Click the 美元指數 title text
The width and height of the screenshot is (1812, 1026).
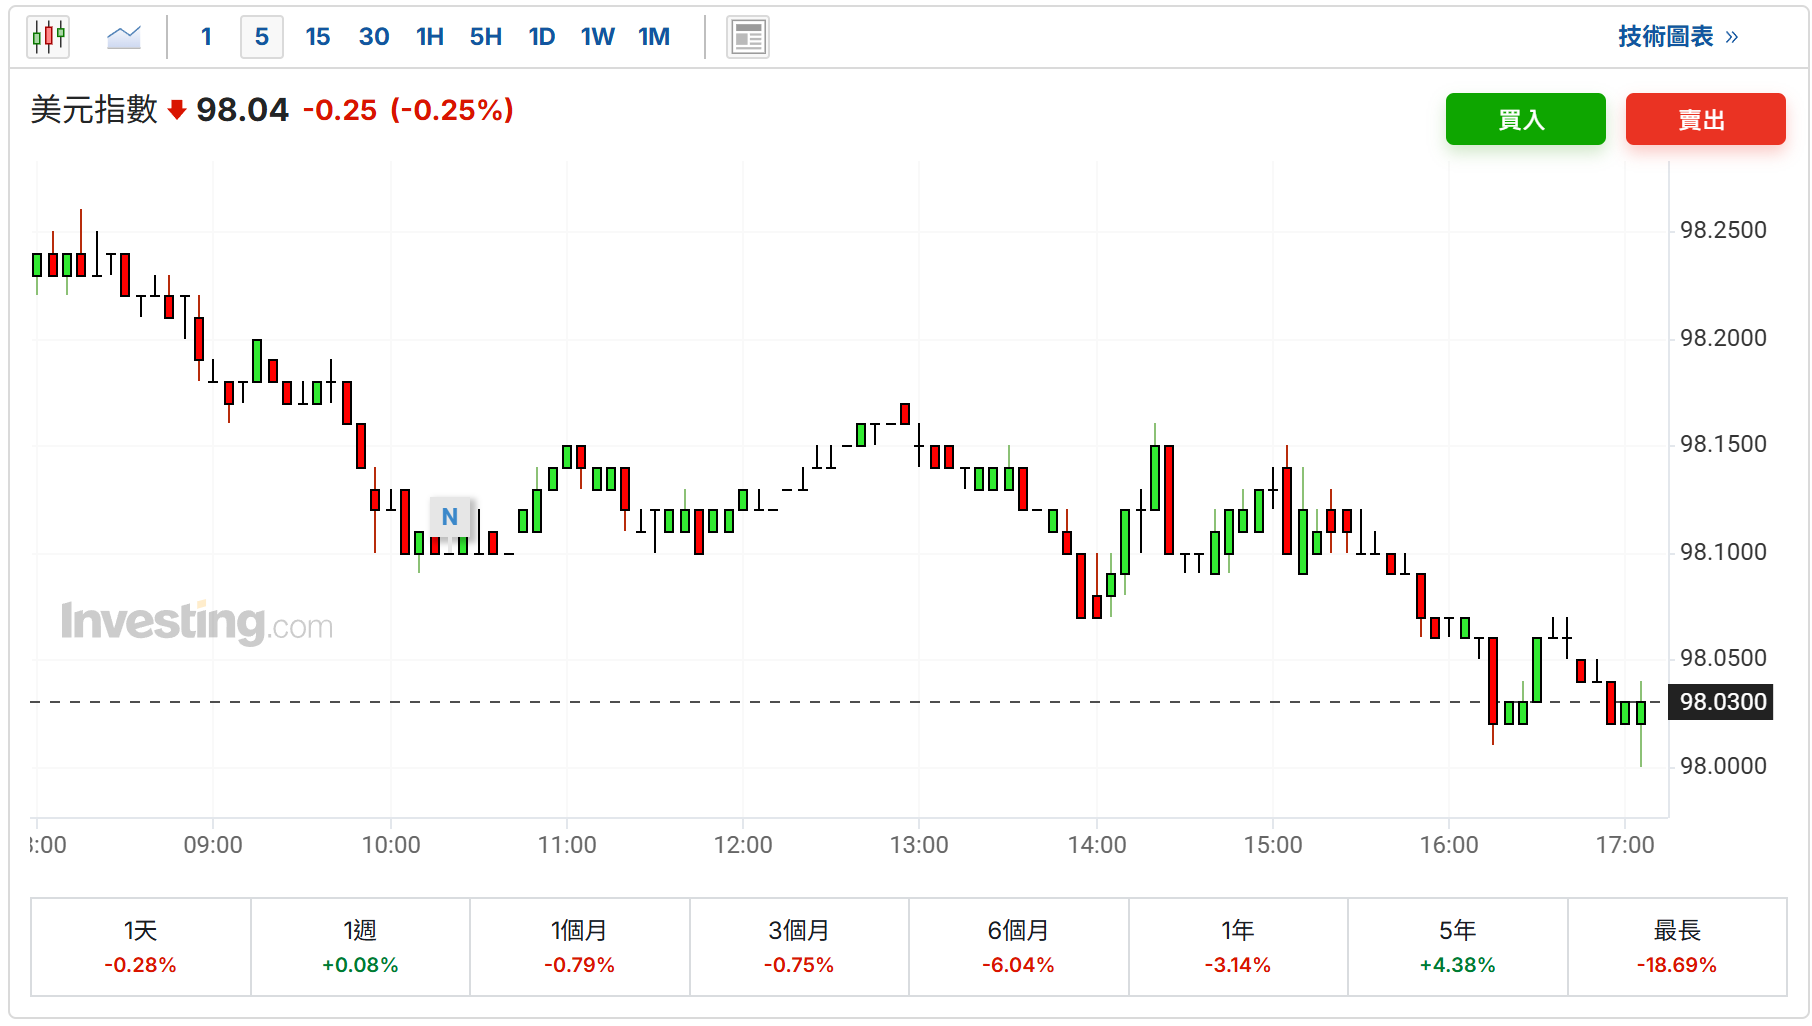coord(94,109)
